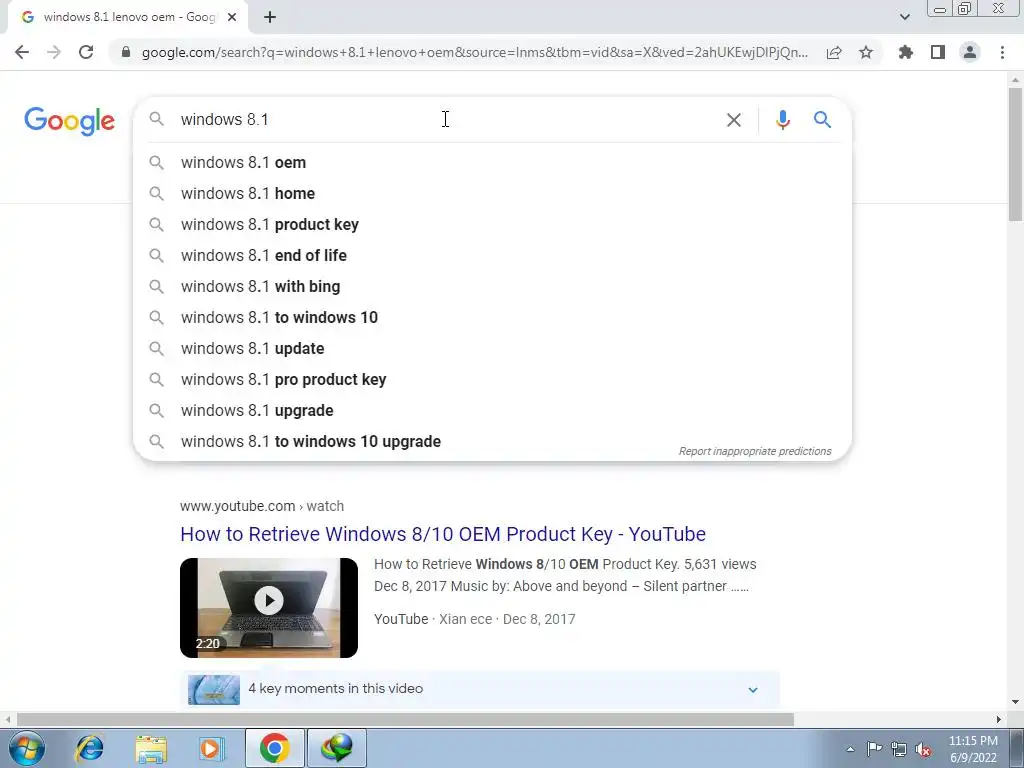Viewport: 1024px width, 768px height.
Task: Click the scroll-right arrow of the horizontal scrollbar
Action: click(999, 720)
